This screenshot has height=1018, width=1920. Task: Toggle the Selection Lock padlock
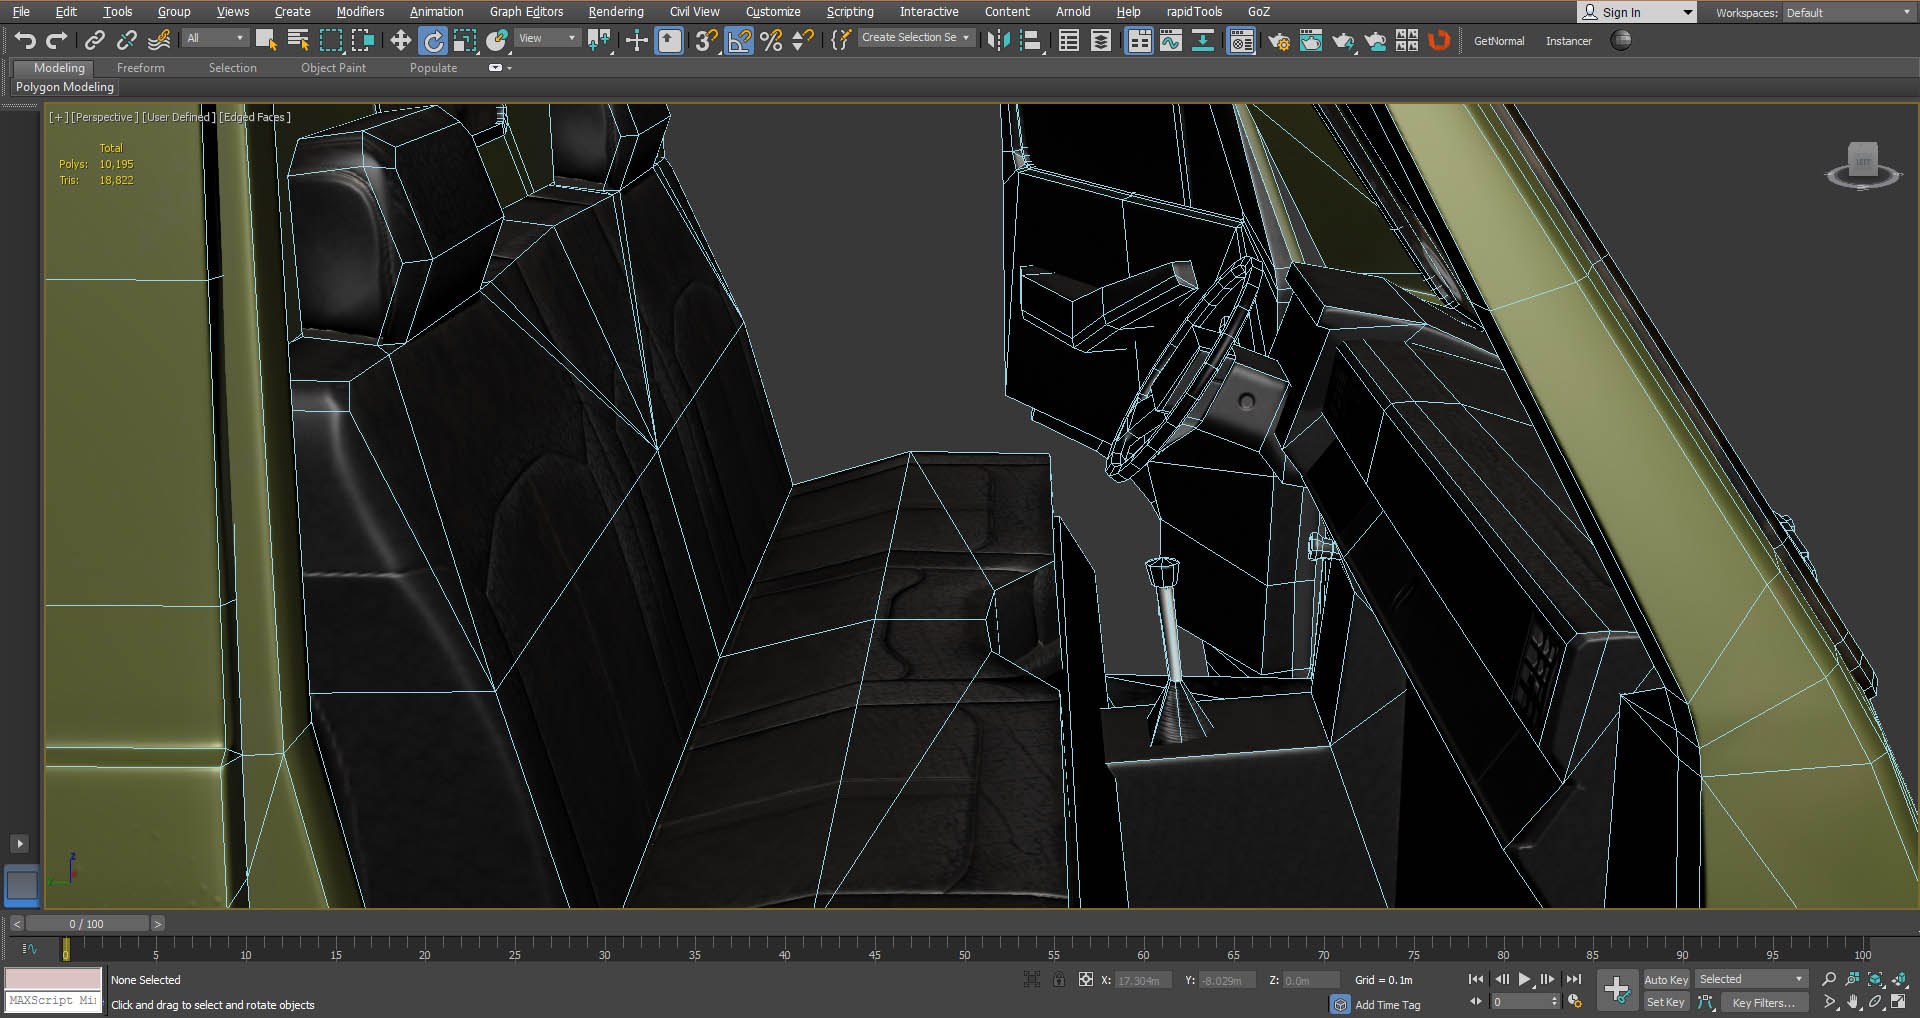pyautogui.click(x=1059, y=980)
